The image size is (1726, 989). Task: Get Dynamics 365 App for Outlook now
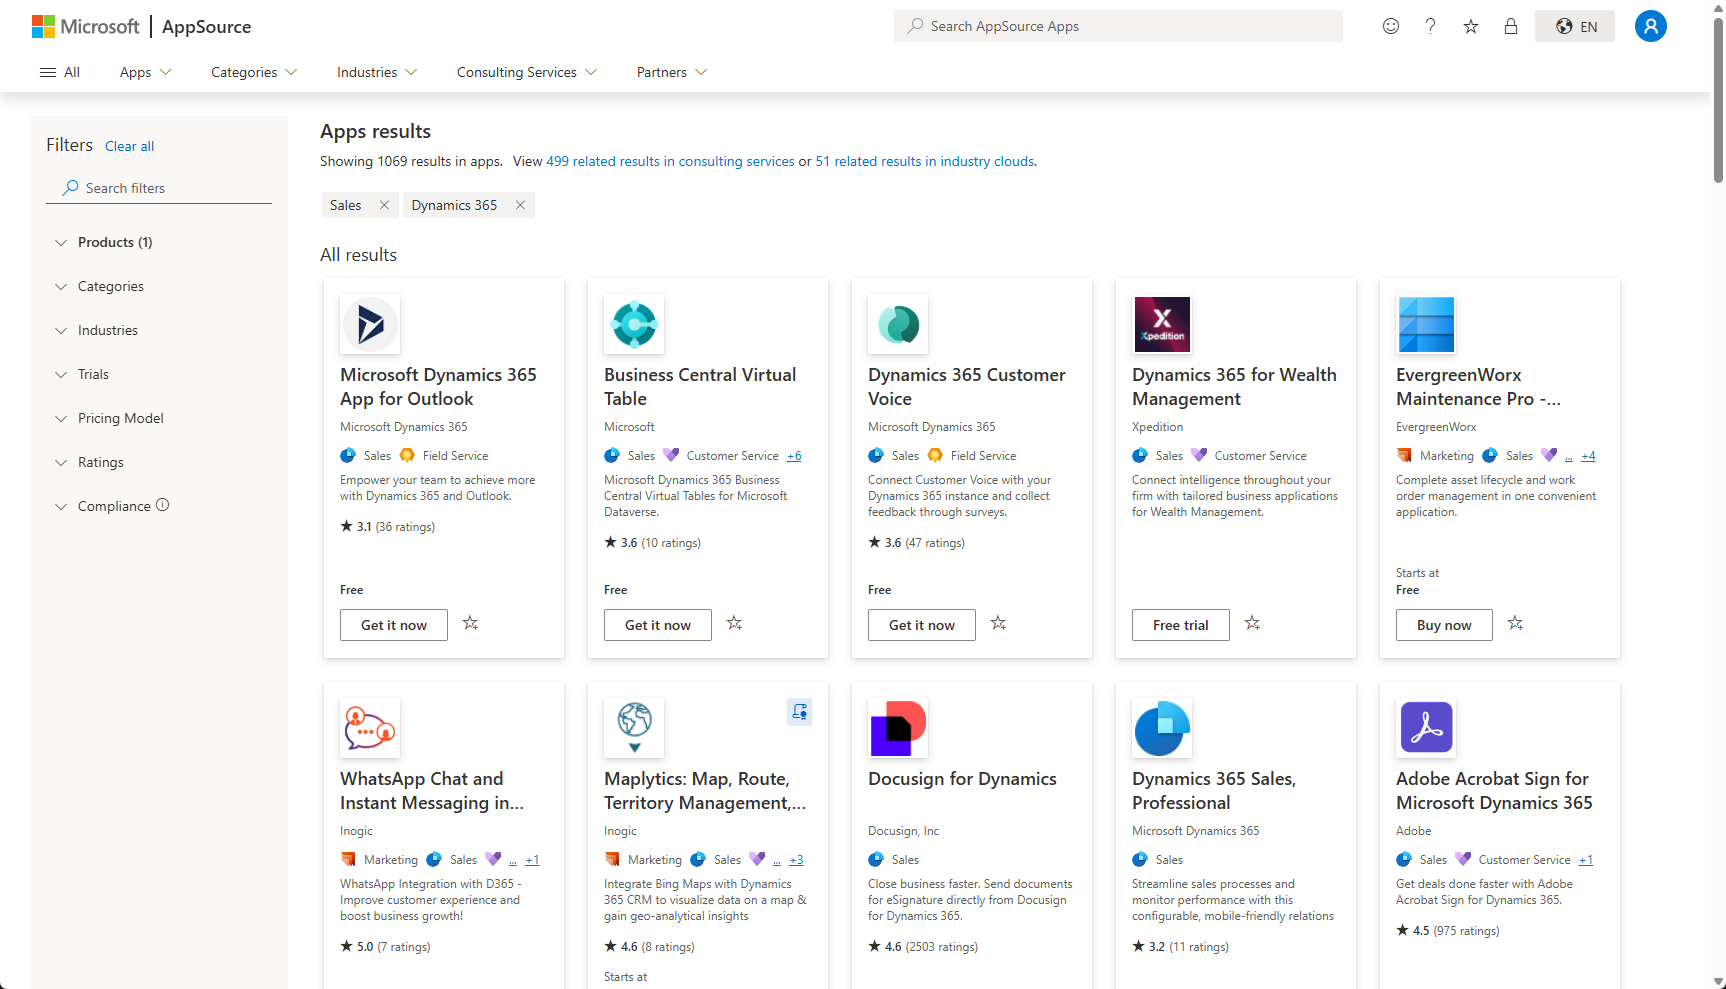coord(394,625)
